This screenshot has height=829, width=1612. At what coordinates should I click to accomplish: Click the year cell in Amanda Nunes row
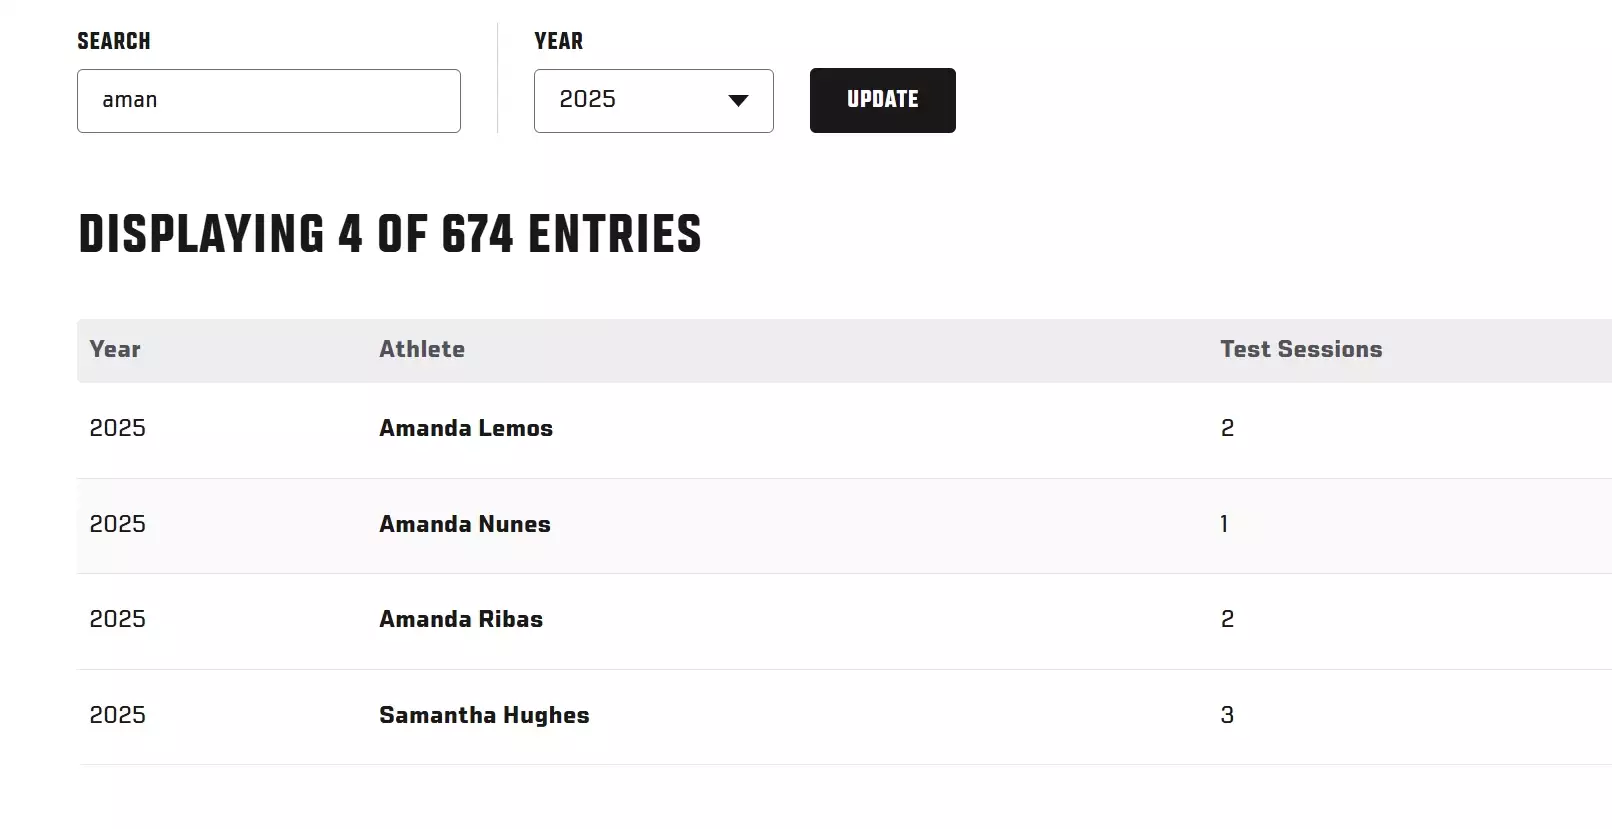(x=118, y=524)
